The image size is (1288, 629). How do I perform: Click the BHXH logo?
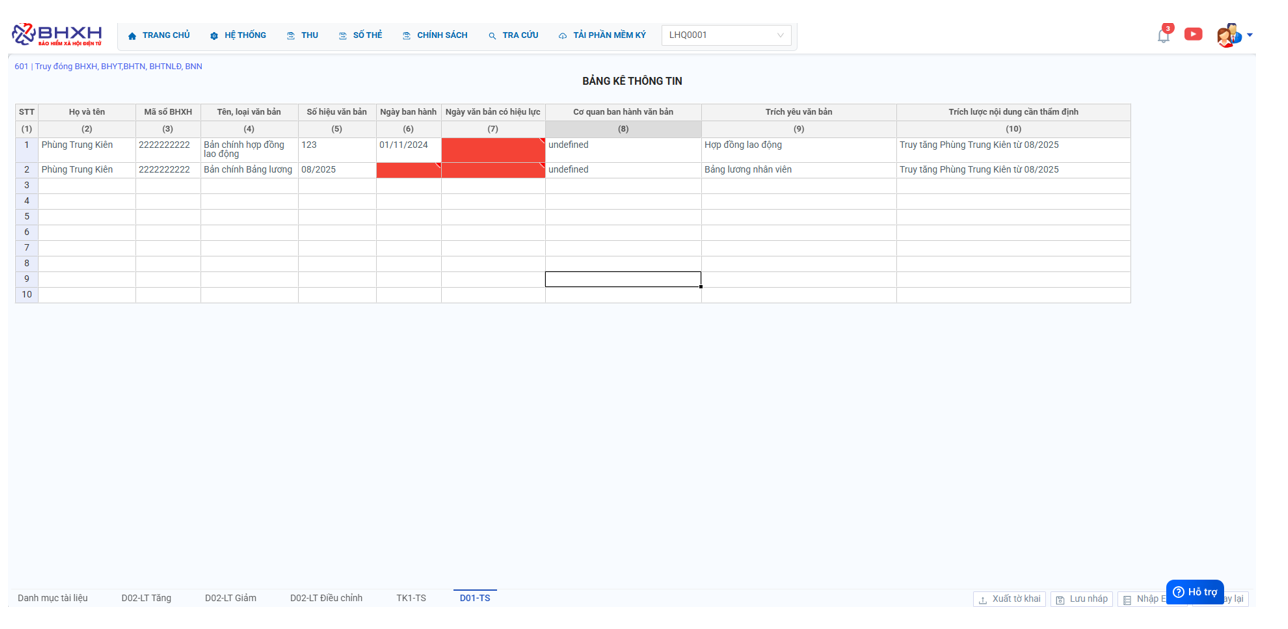point(56,35)
